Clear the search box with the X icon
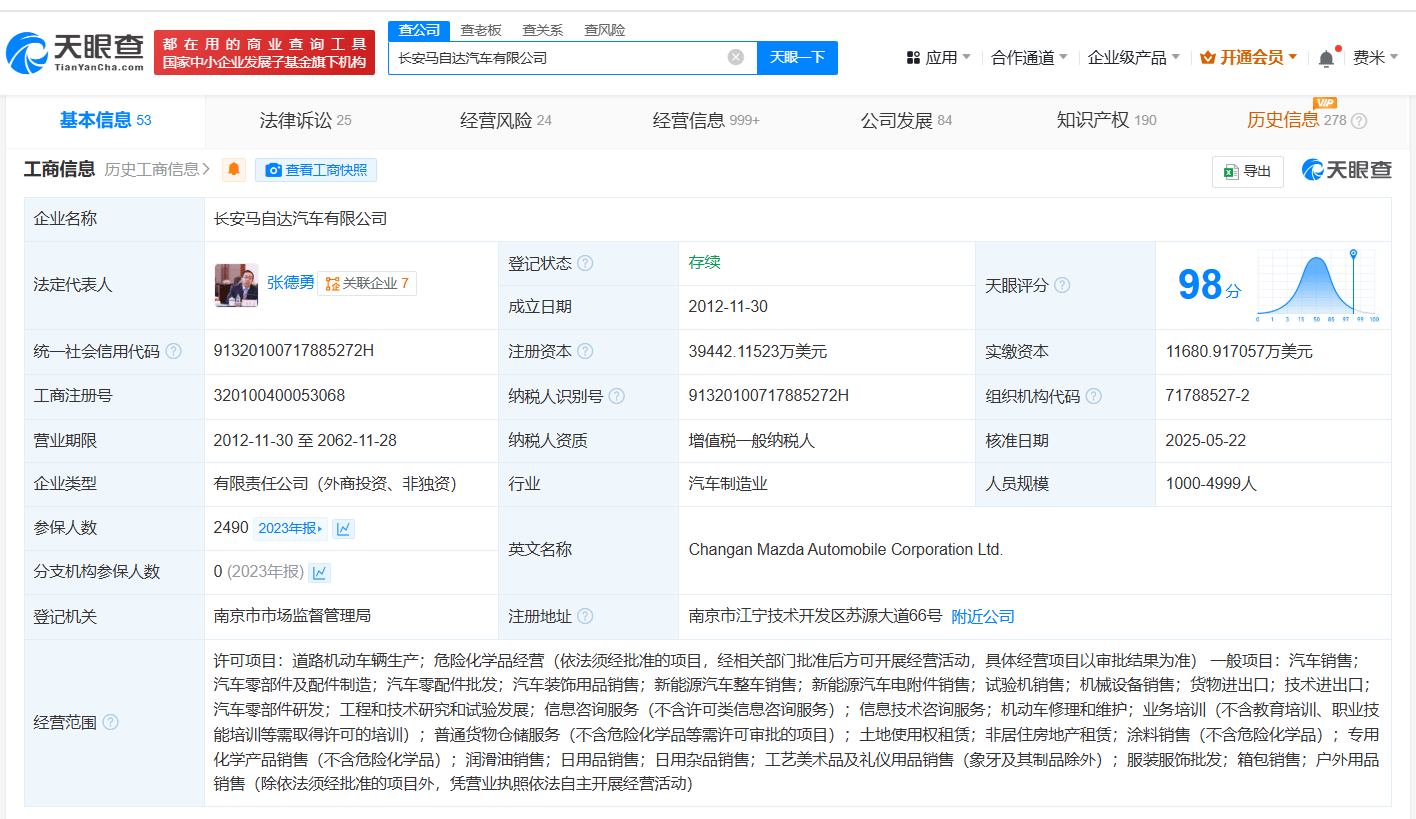 tap(736, 57)
